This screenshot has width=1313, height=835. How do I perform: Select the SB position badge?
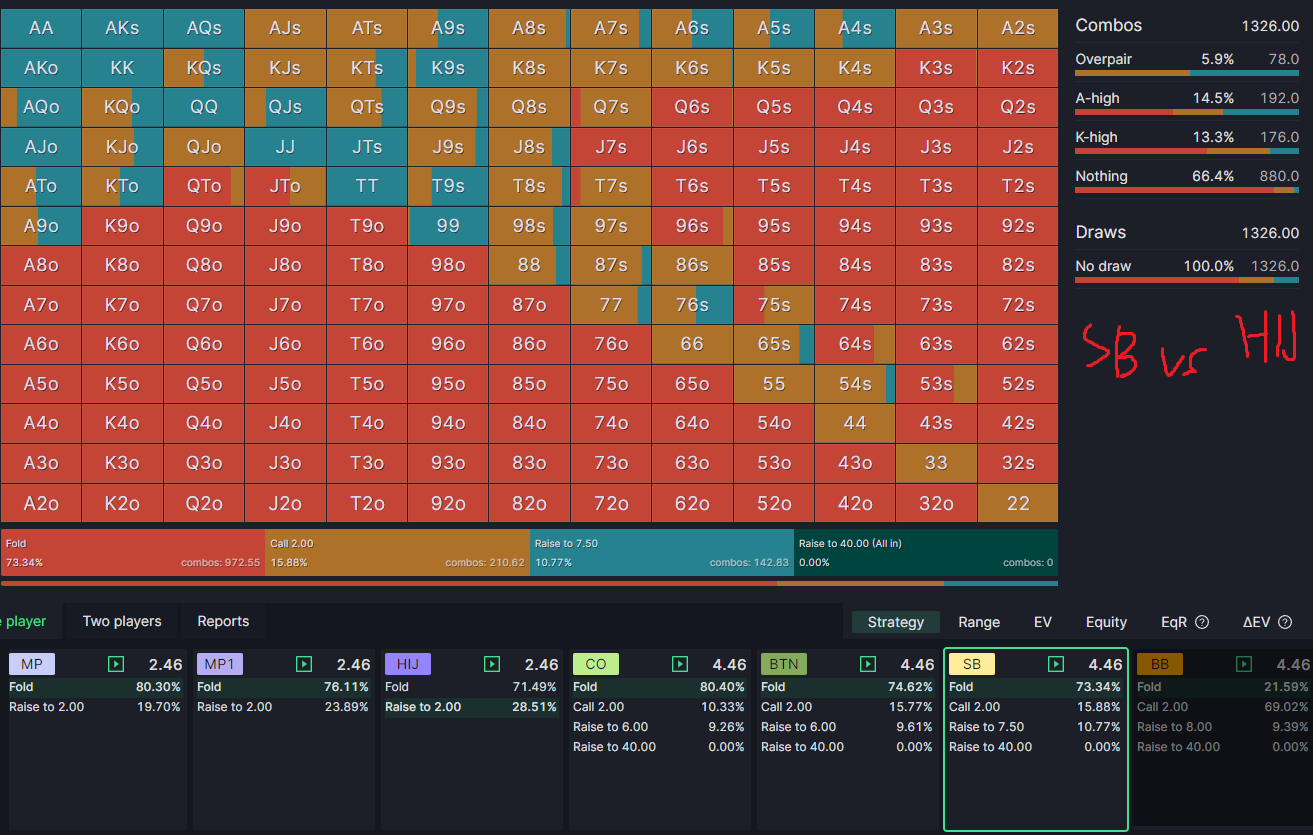tap(972, 664)
